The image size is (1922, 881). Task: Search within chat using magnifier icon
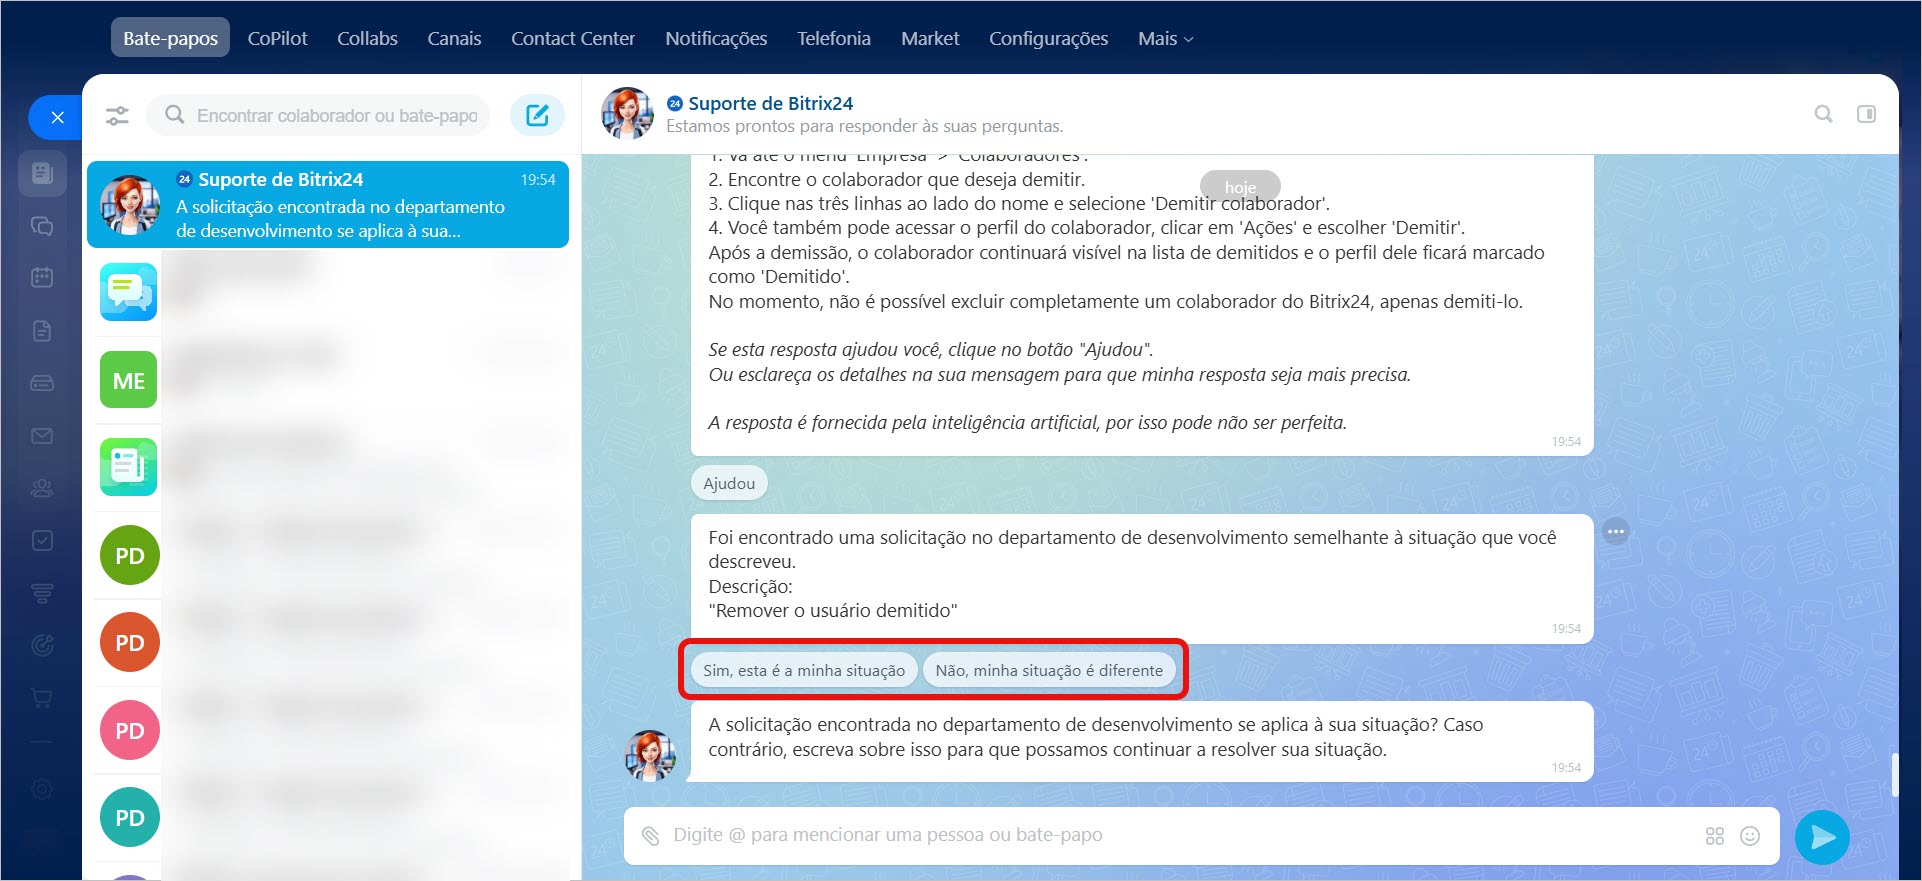pos(1823,114)
